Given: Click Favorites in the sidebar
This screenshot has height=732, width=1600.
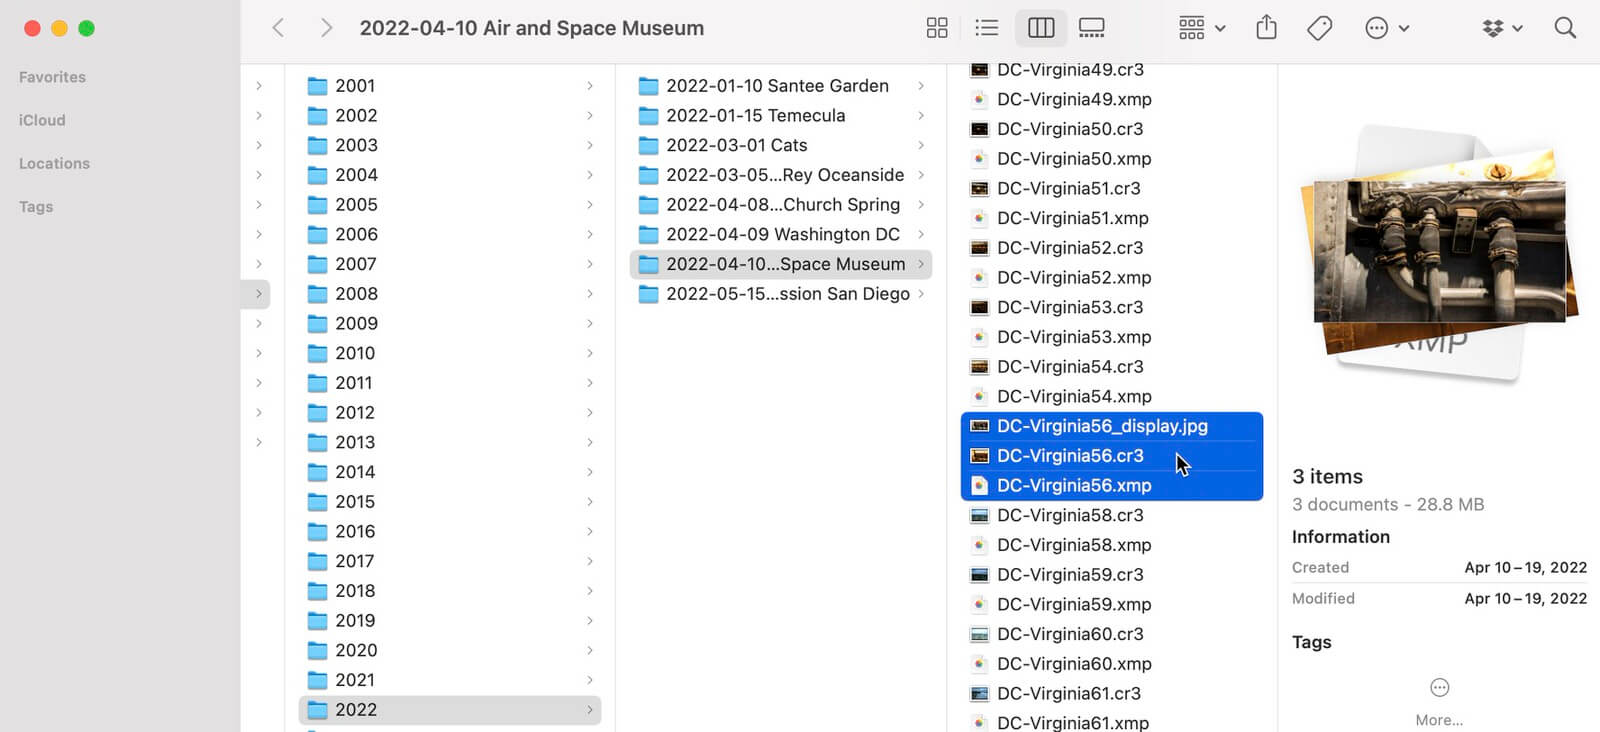Looking at the screenshot, I should (52, 77).
